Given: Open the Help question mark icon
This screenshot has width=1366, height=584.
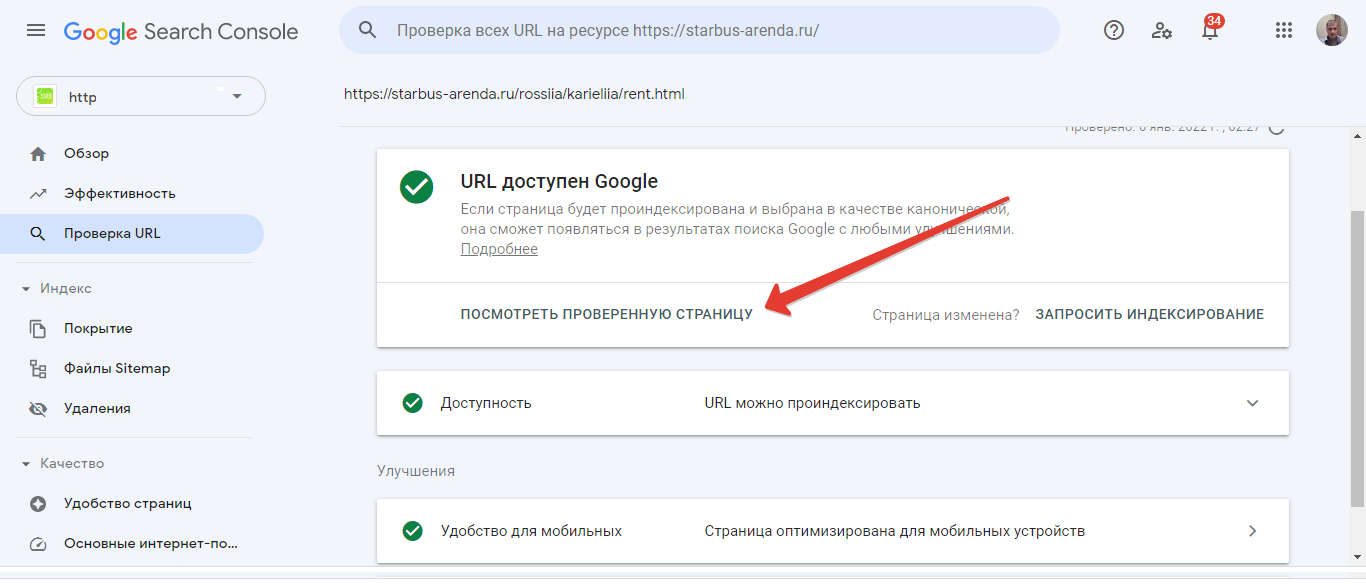Looking at the screenshot, I should [x=1114, y=30].
